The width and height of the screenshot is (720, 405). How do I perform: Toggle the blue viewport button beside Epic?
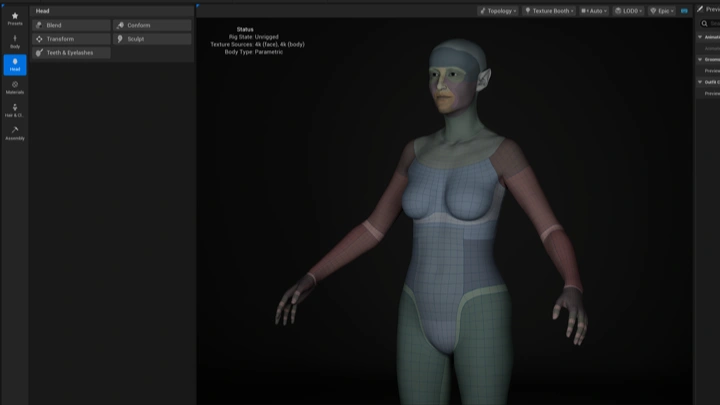point(684,10)
